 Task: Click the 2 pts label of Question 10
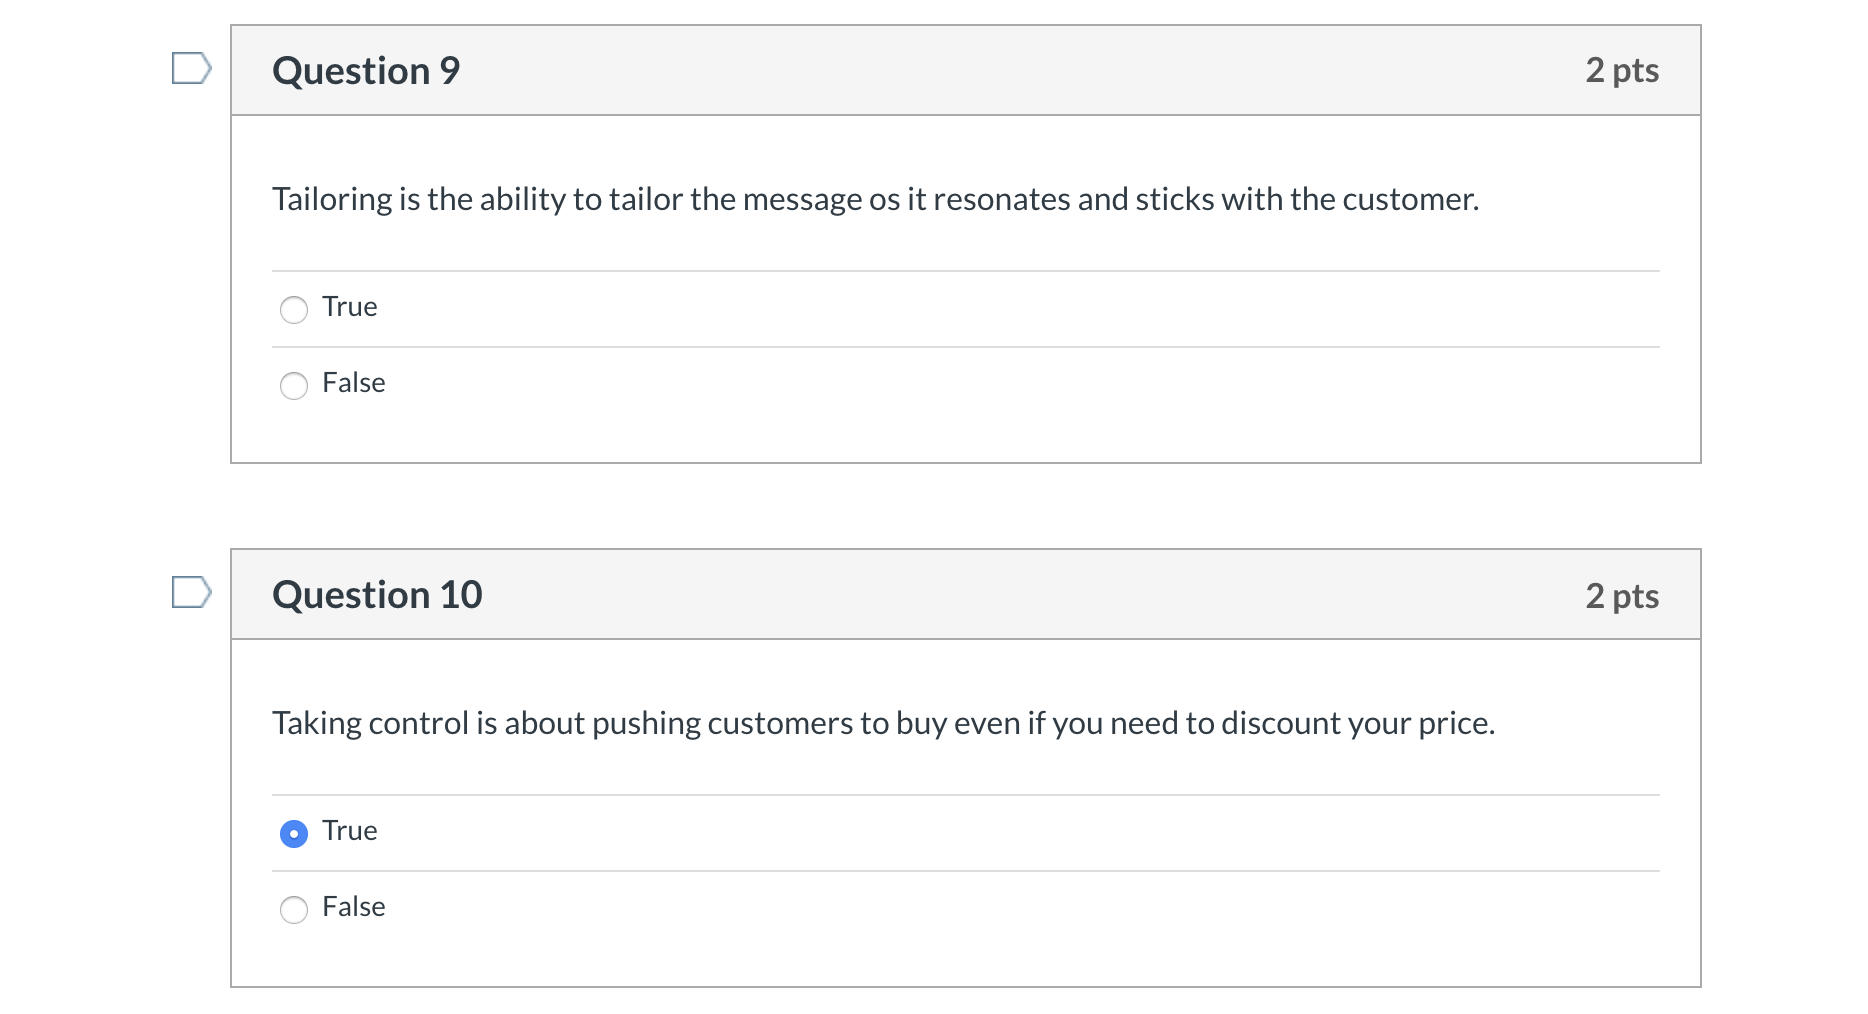click(x=1621, y=596)
